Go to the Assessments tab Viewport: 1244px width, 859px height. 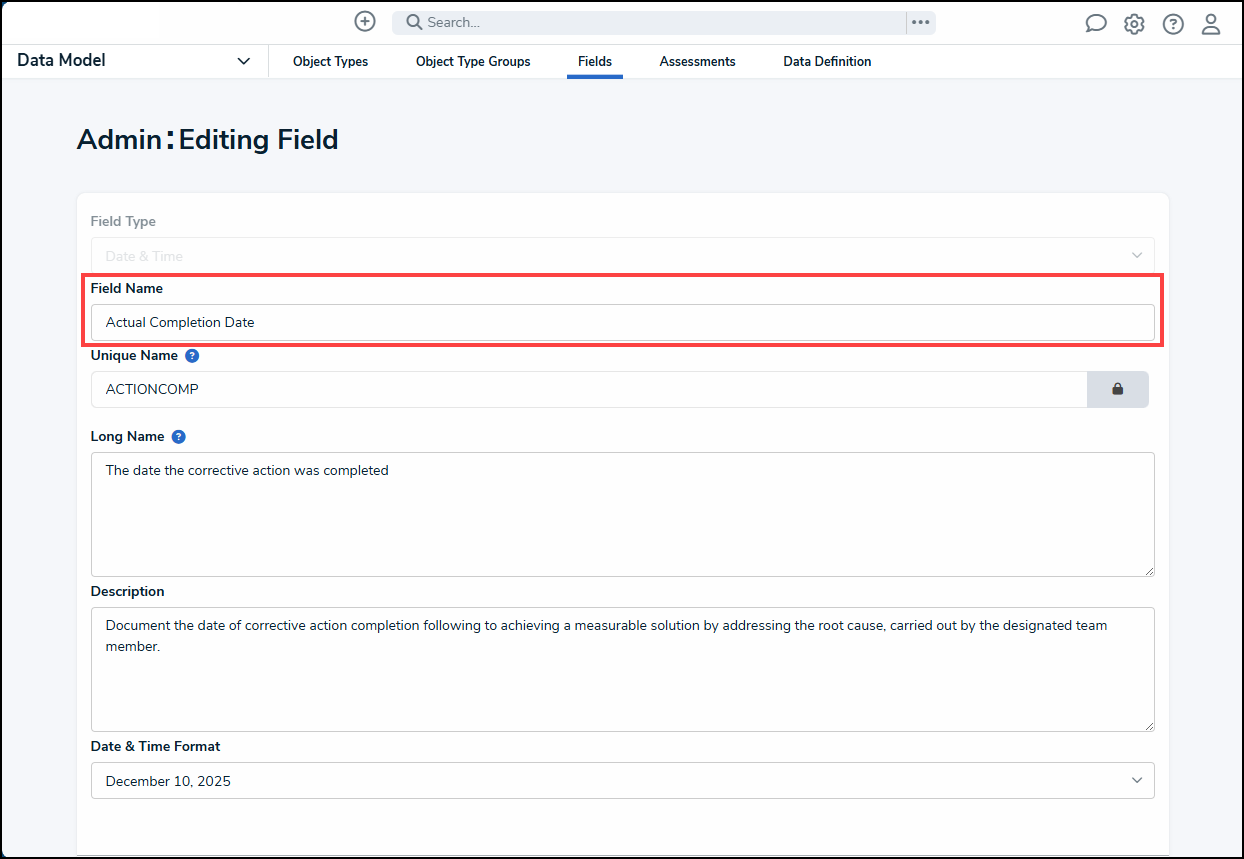click(697, 62)
